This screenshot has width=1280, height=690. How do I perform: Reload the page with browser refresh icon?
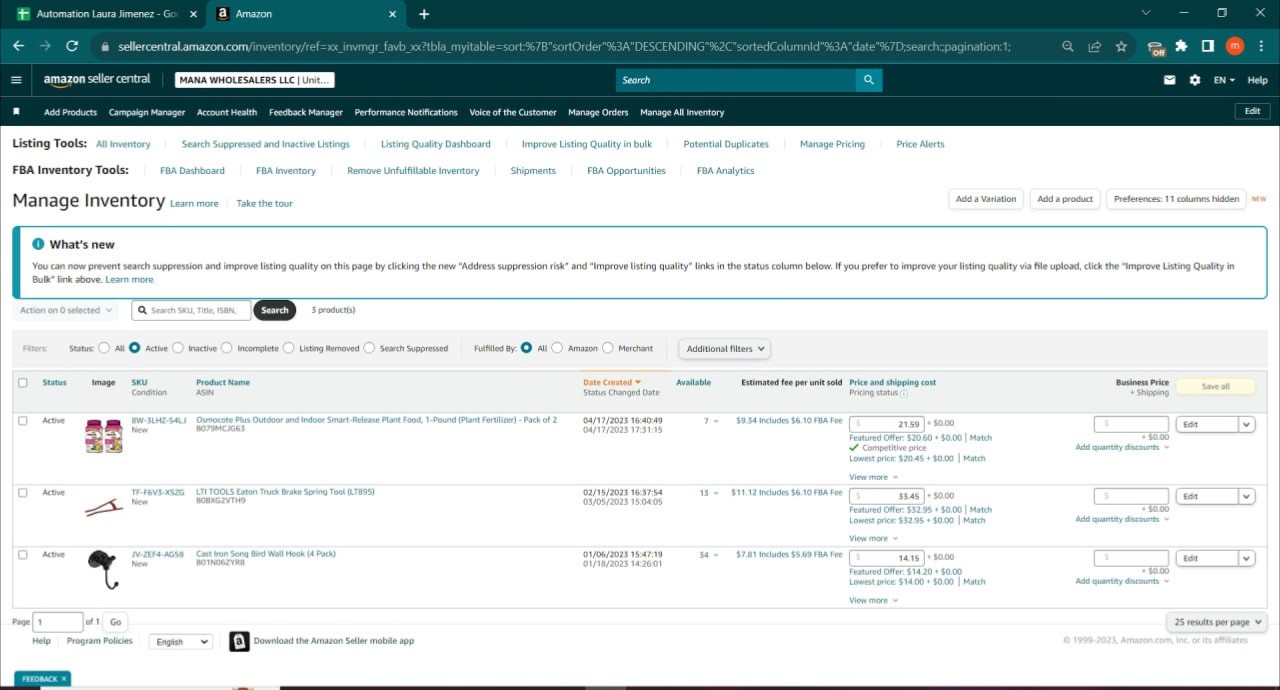[x=72, y=46]
